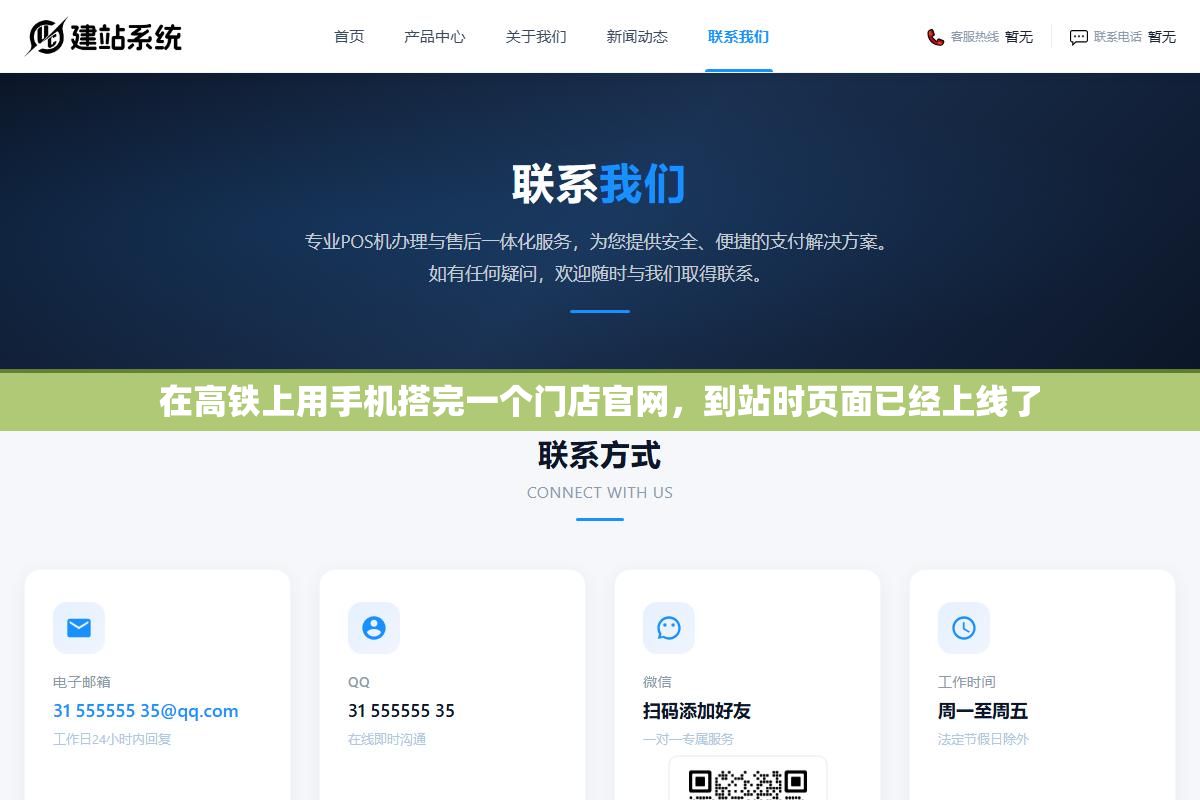
Task: Click the 建站系统 logo icon
Action: click(x=45, y=37)
